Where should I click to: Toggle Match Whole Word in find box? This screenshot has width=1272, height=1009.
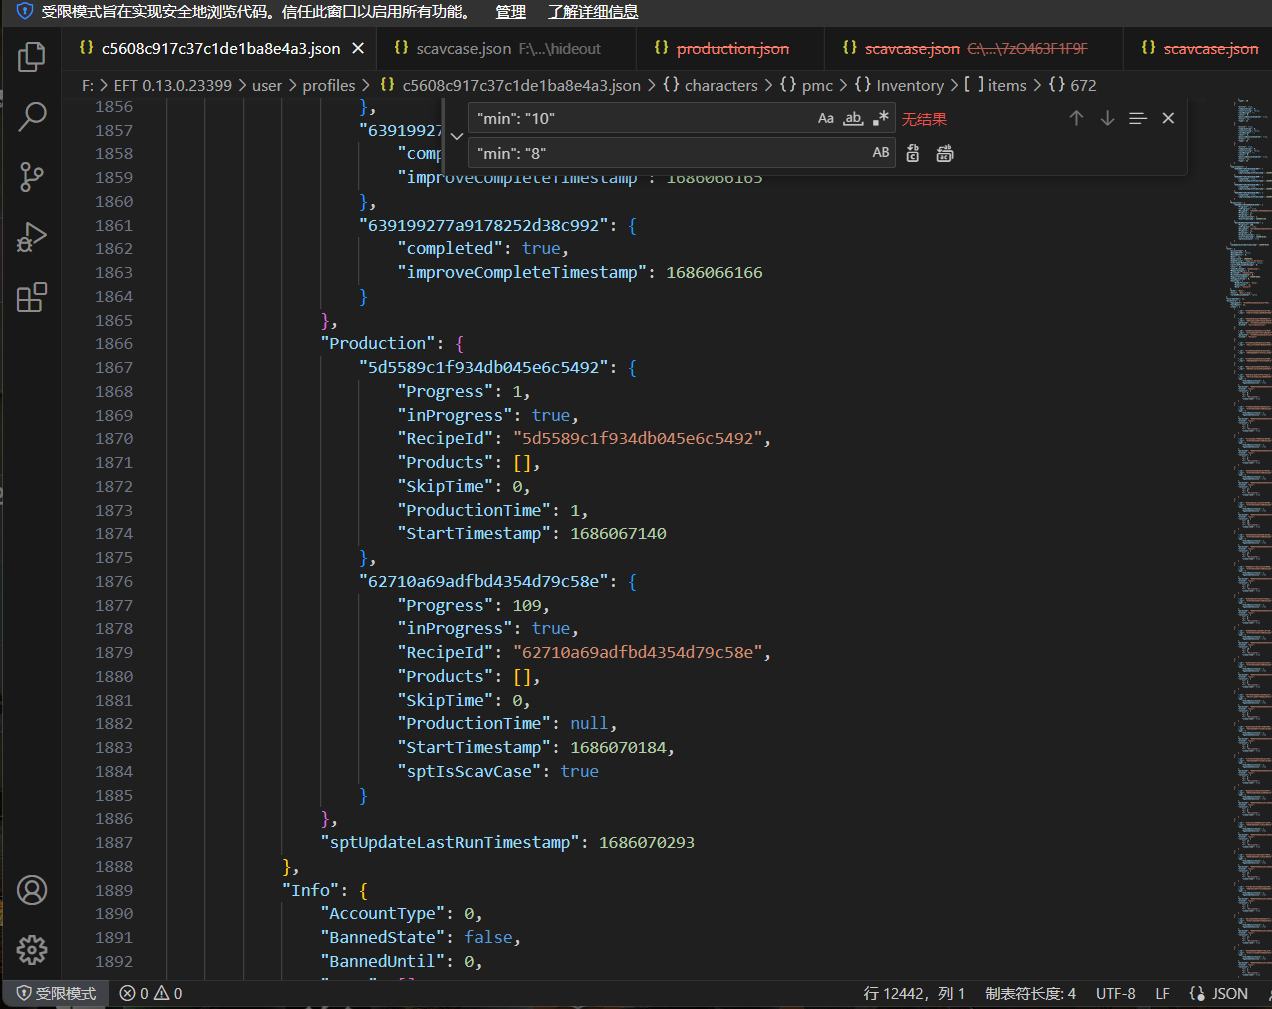(x=852, y=118)
